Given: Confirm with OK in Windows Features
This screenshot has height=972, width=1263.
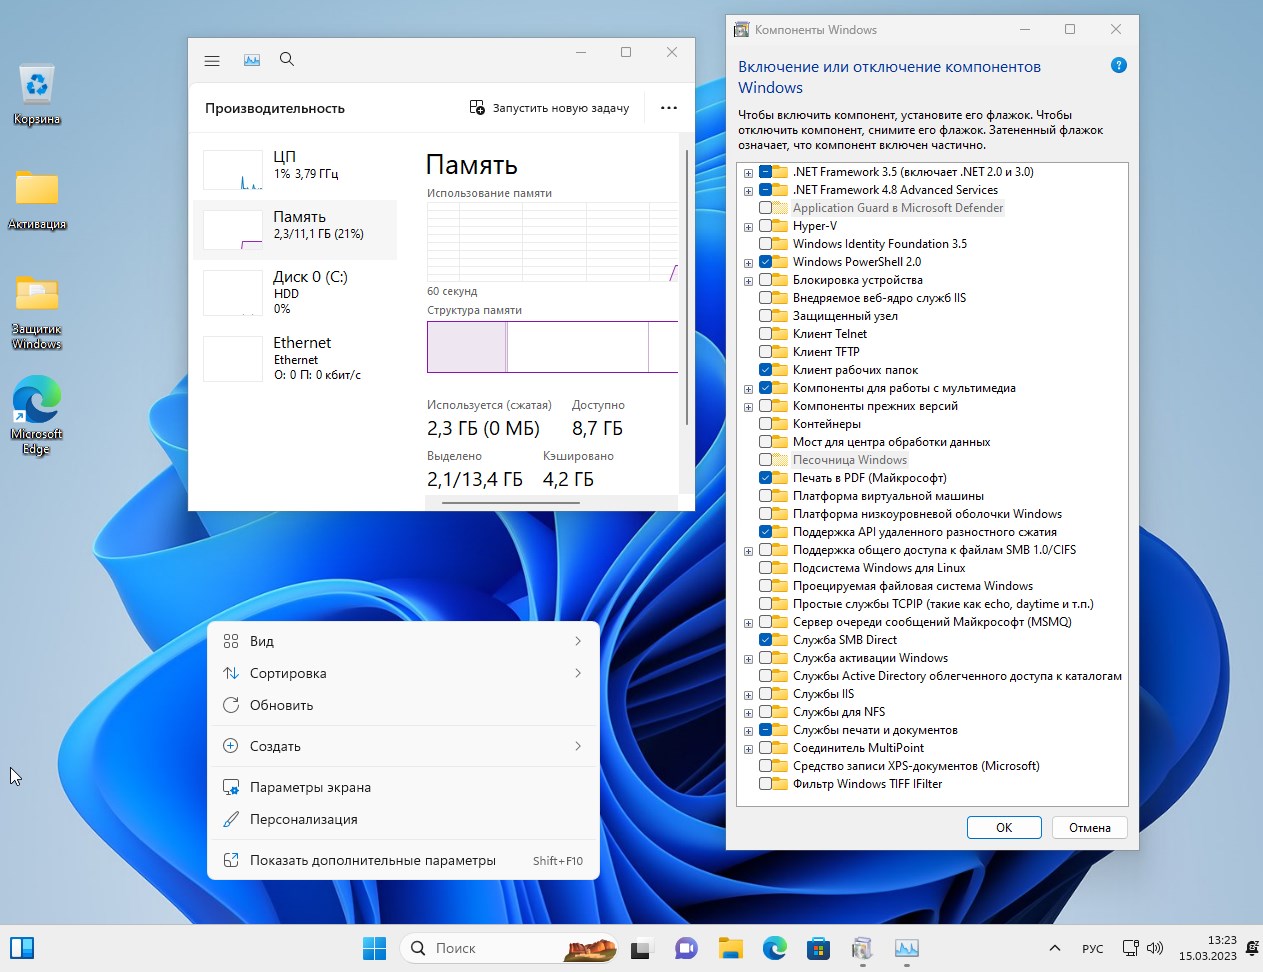Looking at the screenshot, I should pyautogui.click(x=1004, y=827).
